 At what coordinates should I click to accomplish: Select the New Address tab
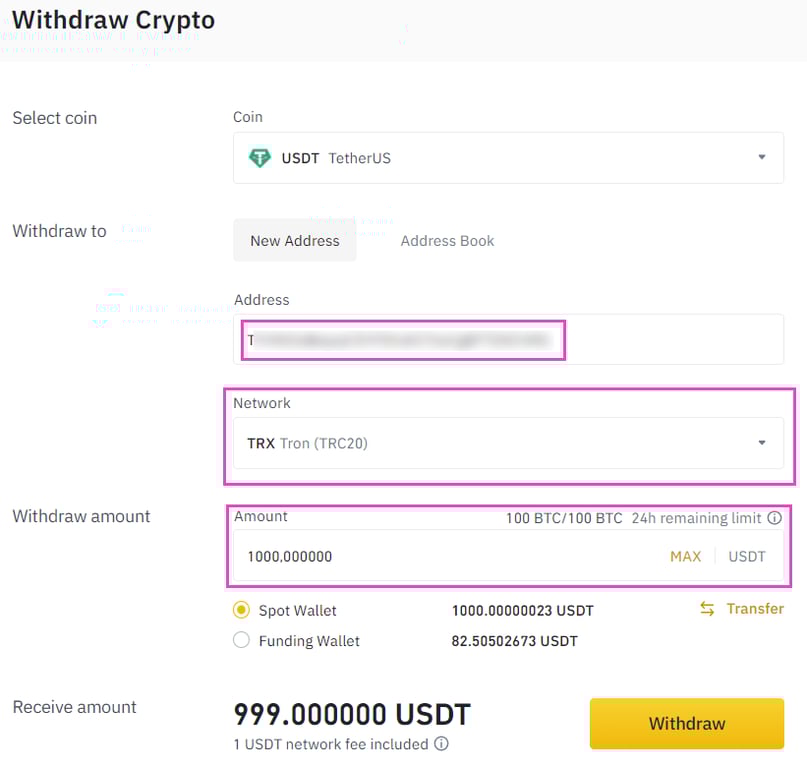pyautogui.click(x=294, y=240)
